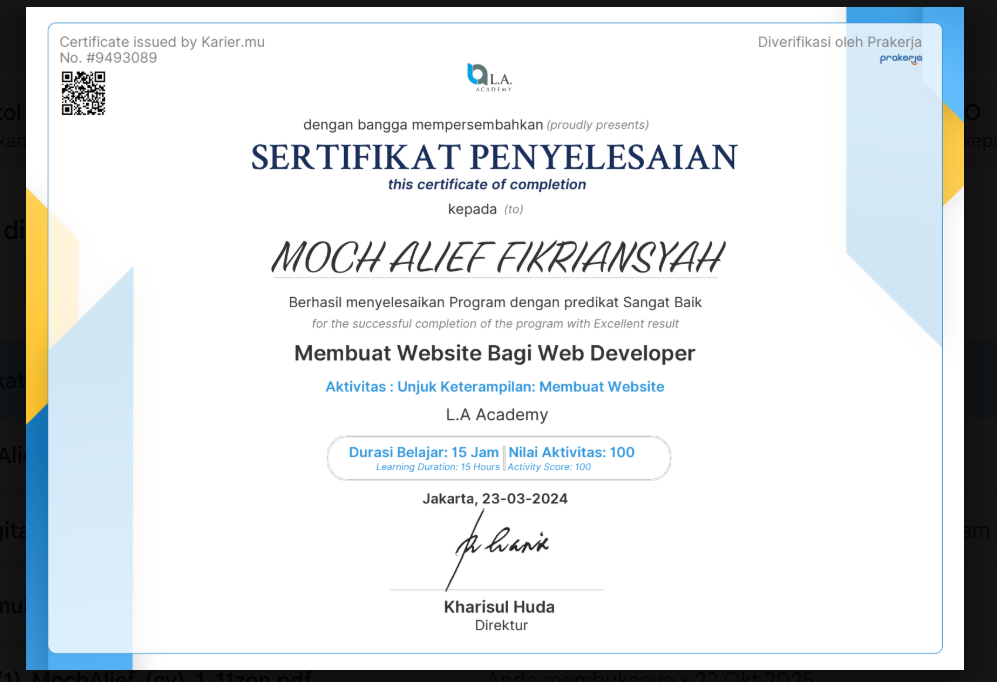Click 'Learning Duration: 15 Hours' caption
Viewport: 997px width, 682px height.
(437, 467)
